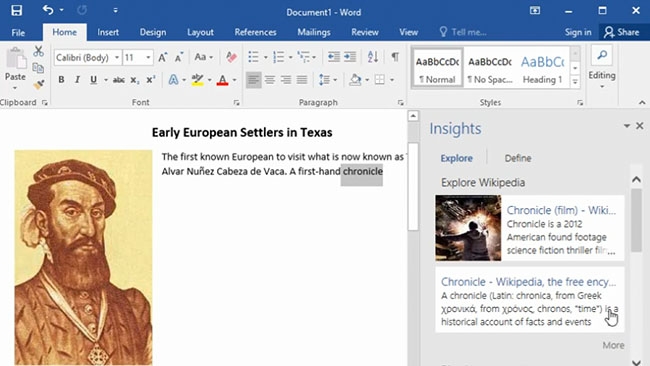Open the Editing group menu
Viewport: 650px width, 366px height.
(x=602, y=67)
